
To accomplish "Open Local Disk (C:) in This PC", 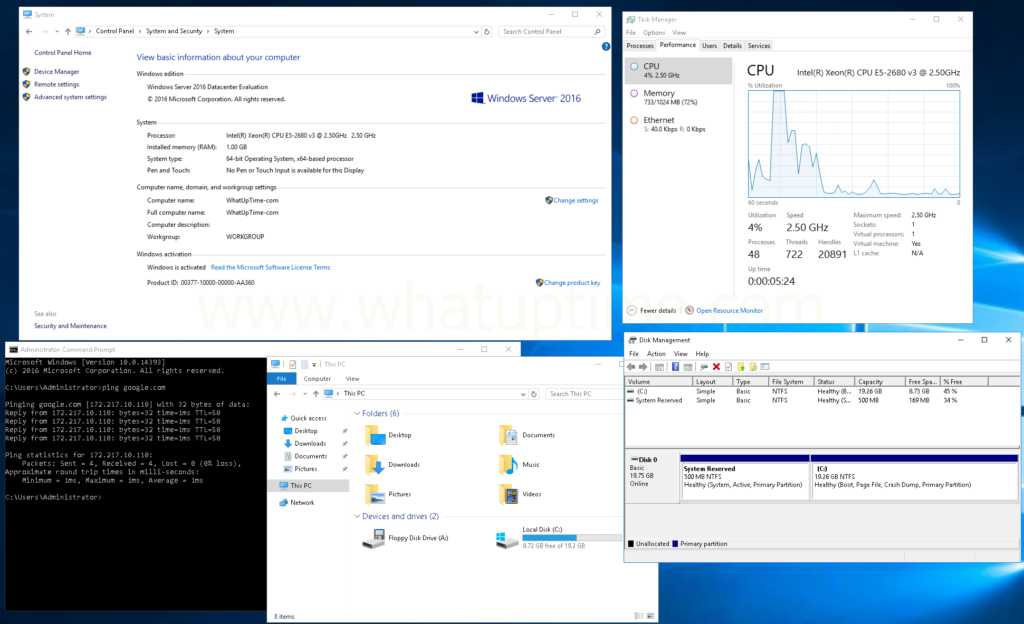I will pyautogui.click(x=558, y=537).
